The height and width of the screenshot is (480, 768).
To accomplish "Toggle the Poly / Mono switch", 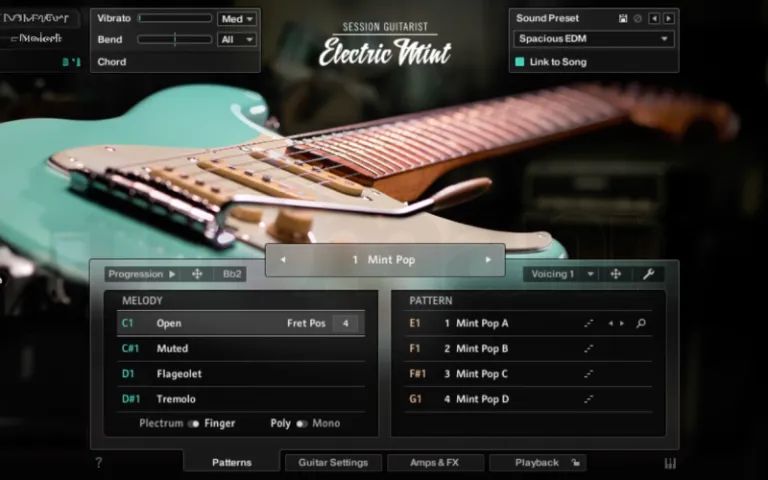I will tap(302, 424).
